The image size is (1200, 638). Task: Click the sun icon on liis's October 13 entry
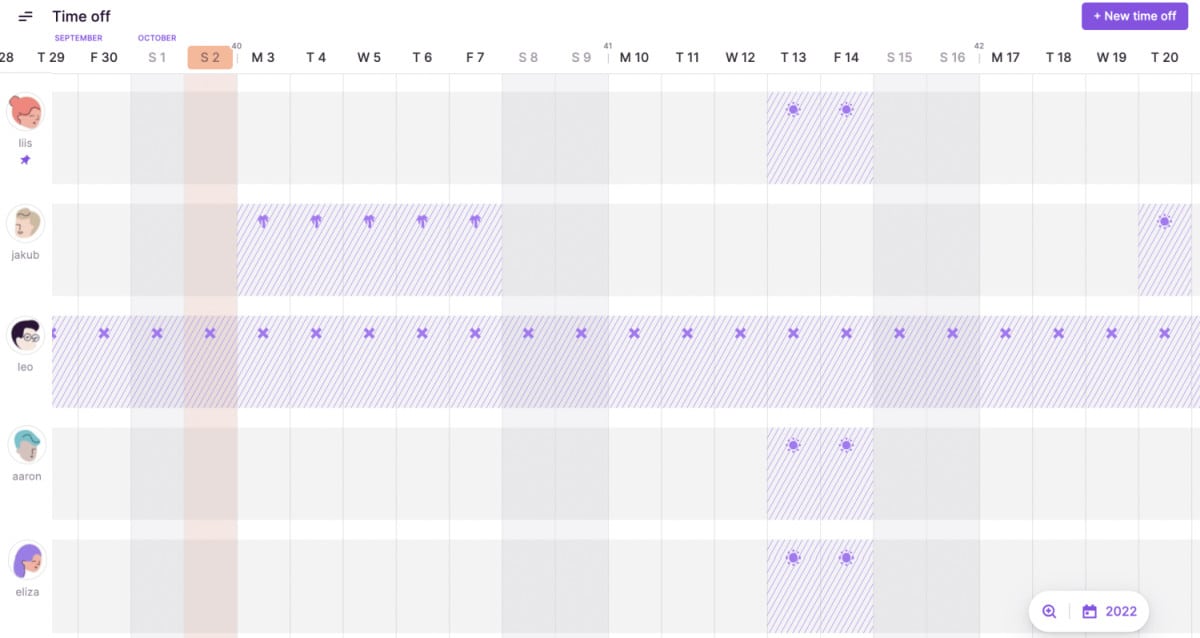[794, 109]
